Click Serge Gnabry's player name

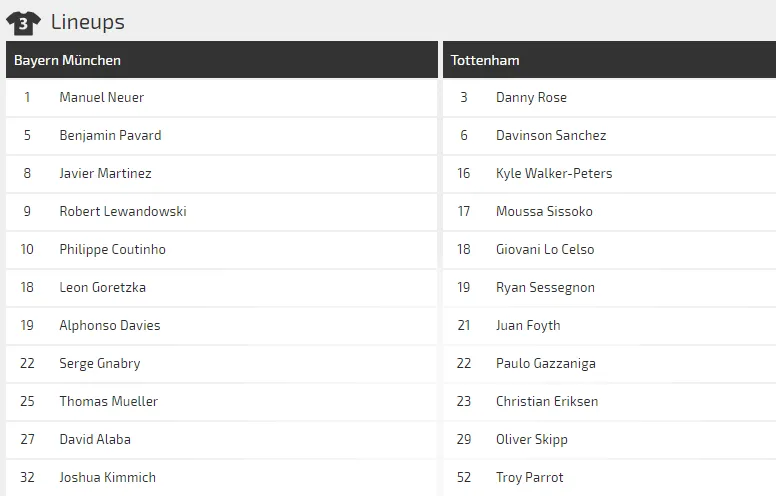(99, 363)
